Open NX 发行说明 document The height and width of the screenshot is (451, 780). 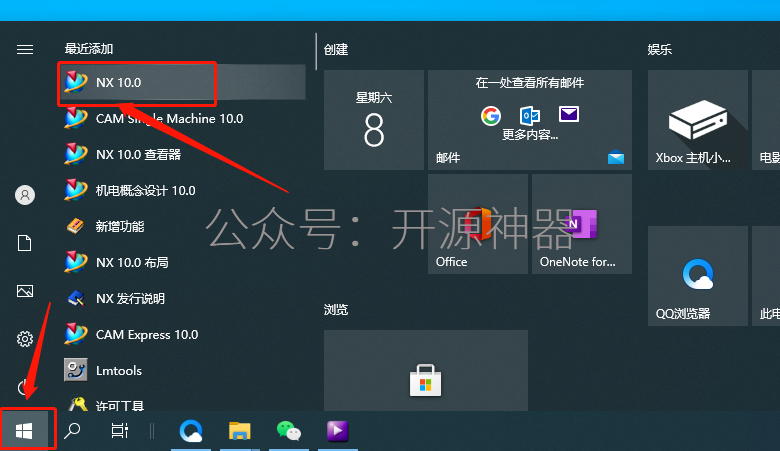pos(182,298)
